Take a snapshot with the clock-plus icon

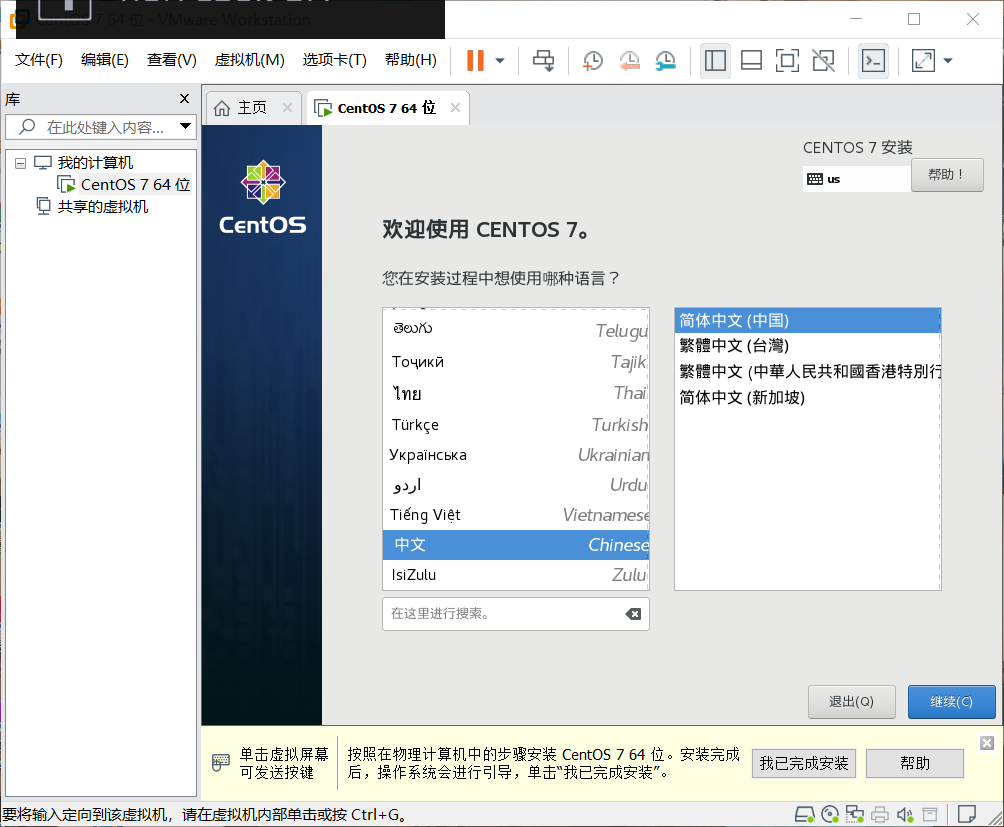tap(593, 61)
